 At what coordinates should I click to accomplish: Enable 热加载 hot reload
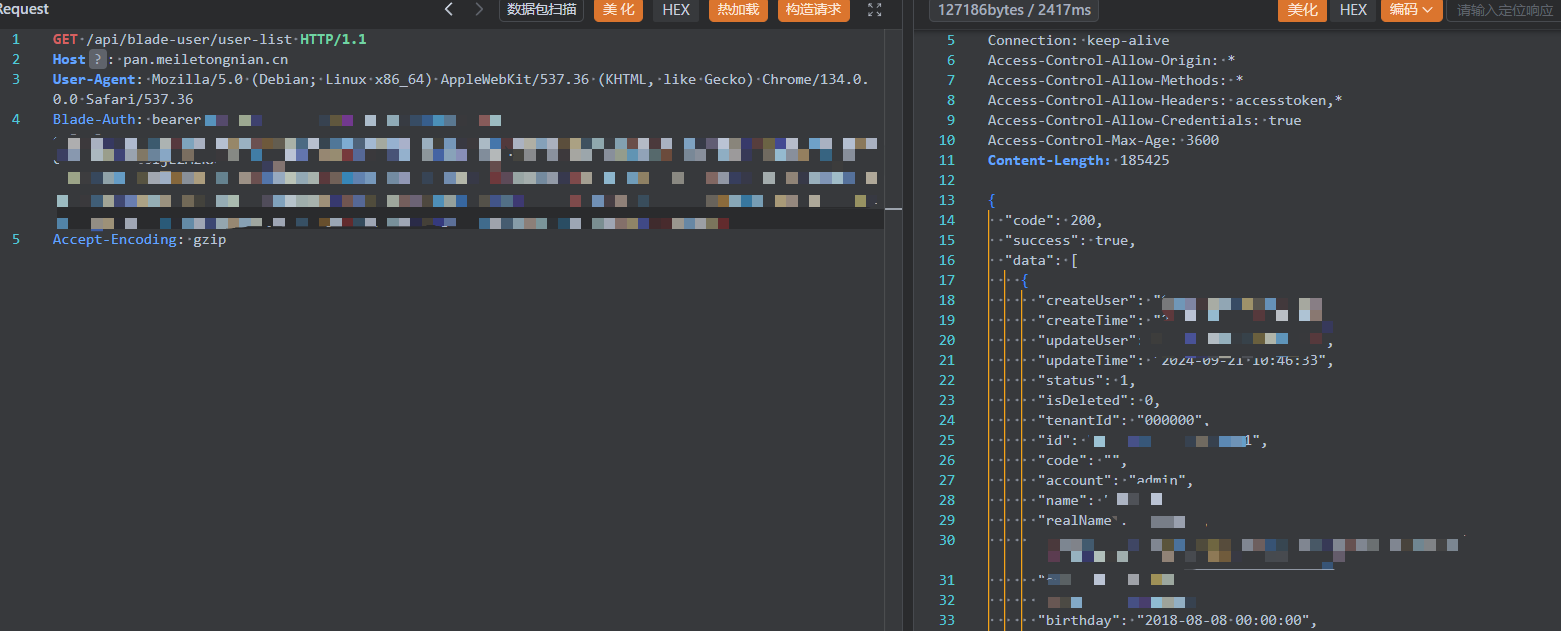pyautogui.click(x=738, y=10)
